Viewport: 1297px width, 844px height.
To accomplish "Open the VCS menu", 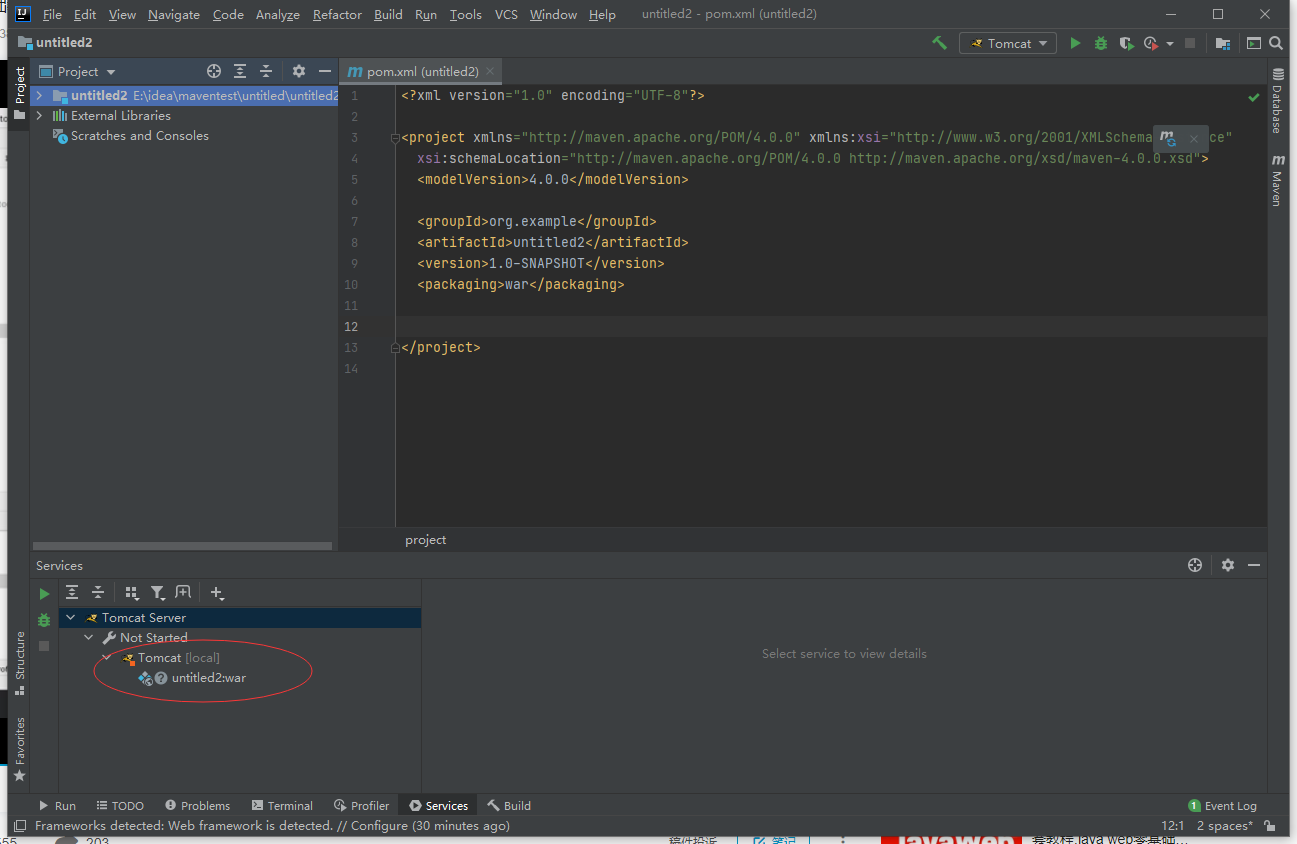I will [x=506, y=14].
